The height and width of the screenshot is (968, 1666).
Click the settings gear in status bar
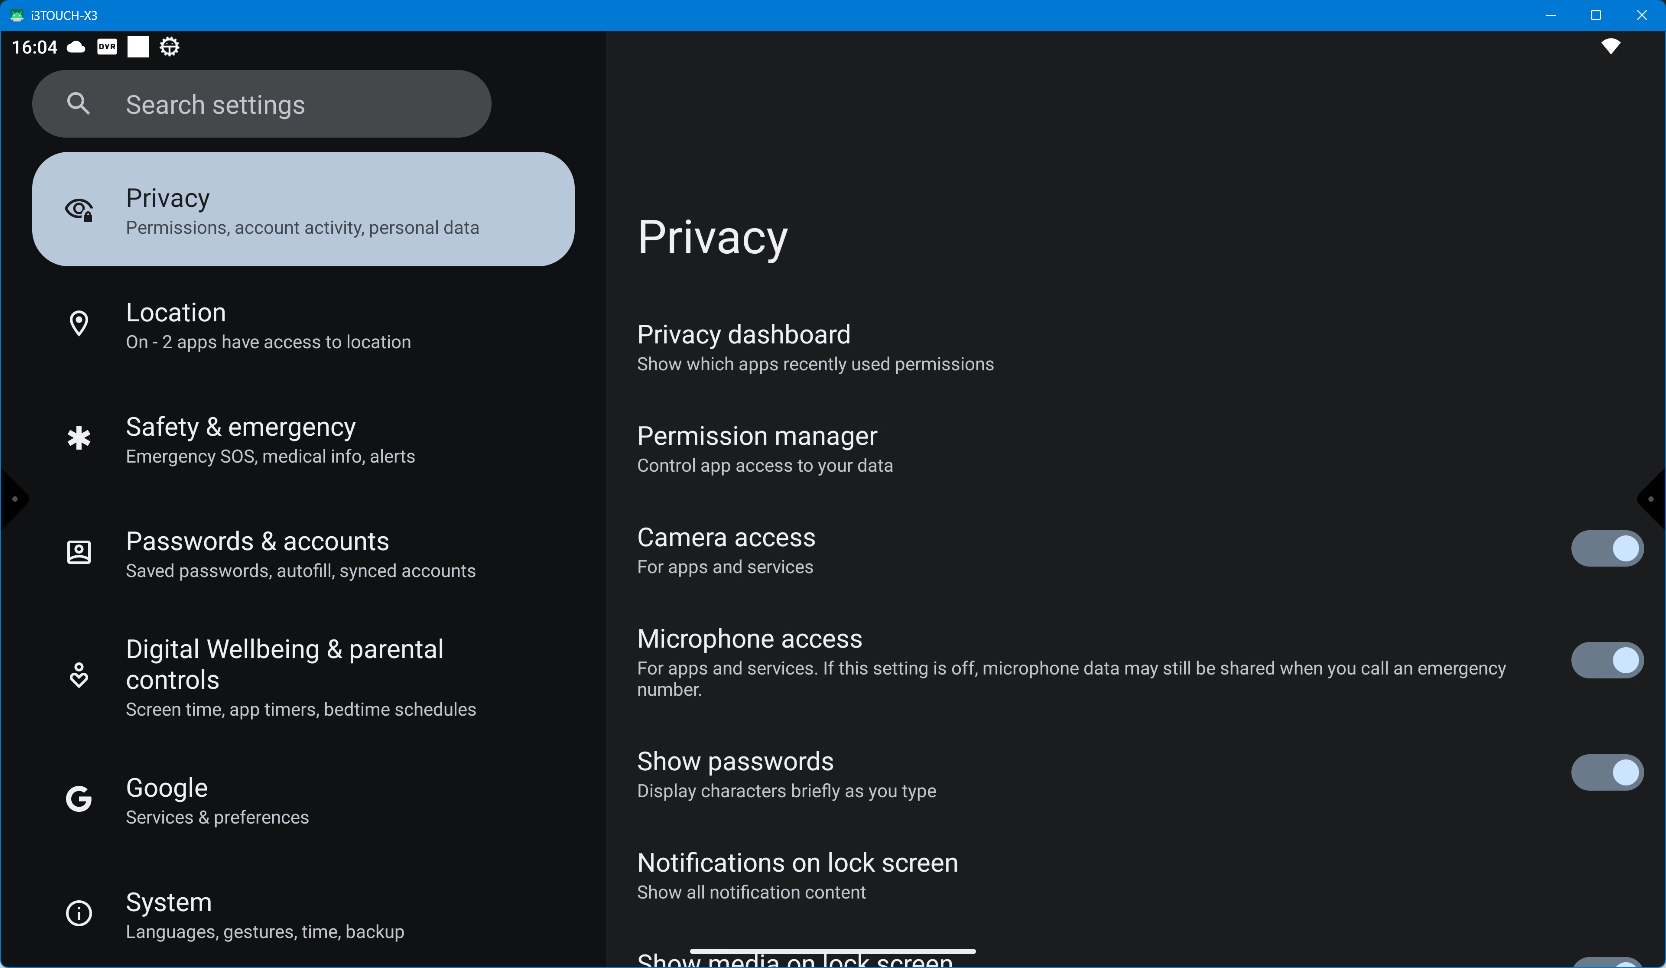tap(170, 47)
